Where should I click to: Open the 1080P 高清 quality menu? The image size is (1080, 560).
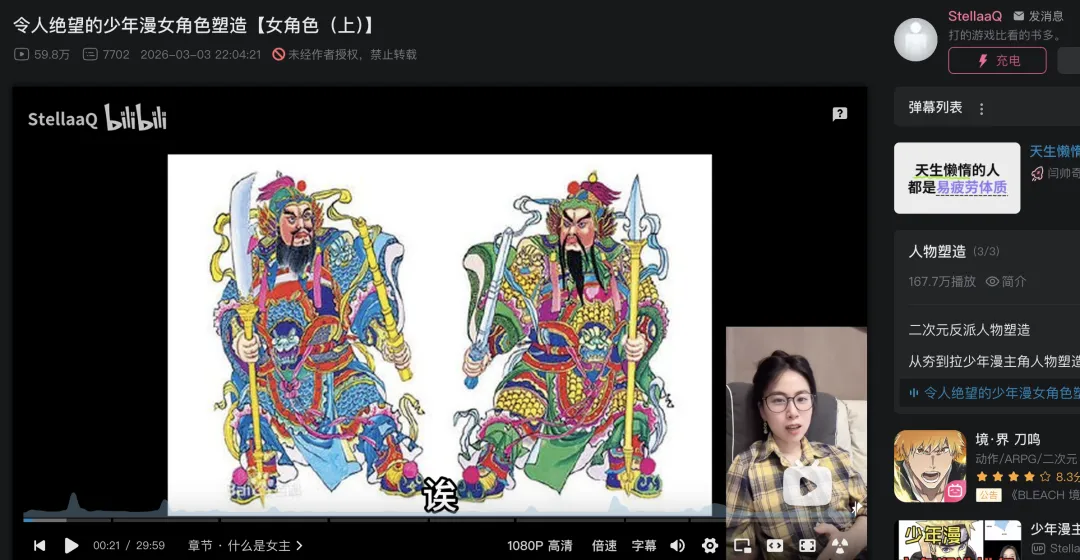tap(539, 546)
